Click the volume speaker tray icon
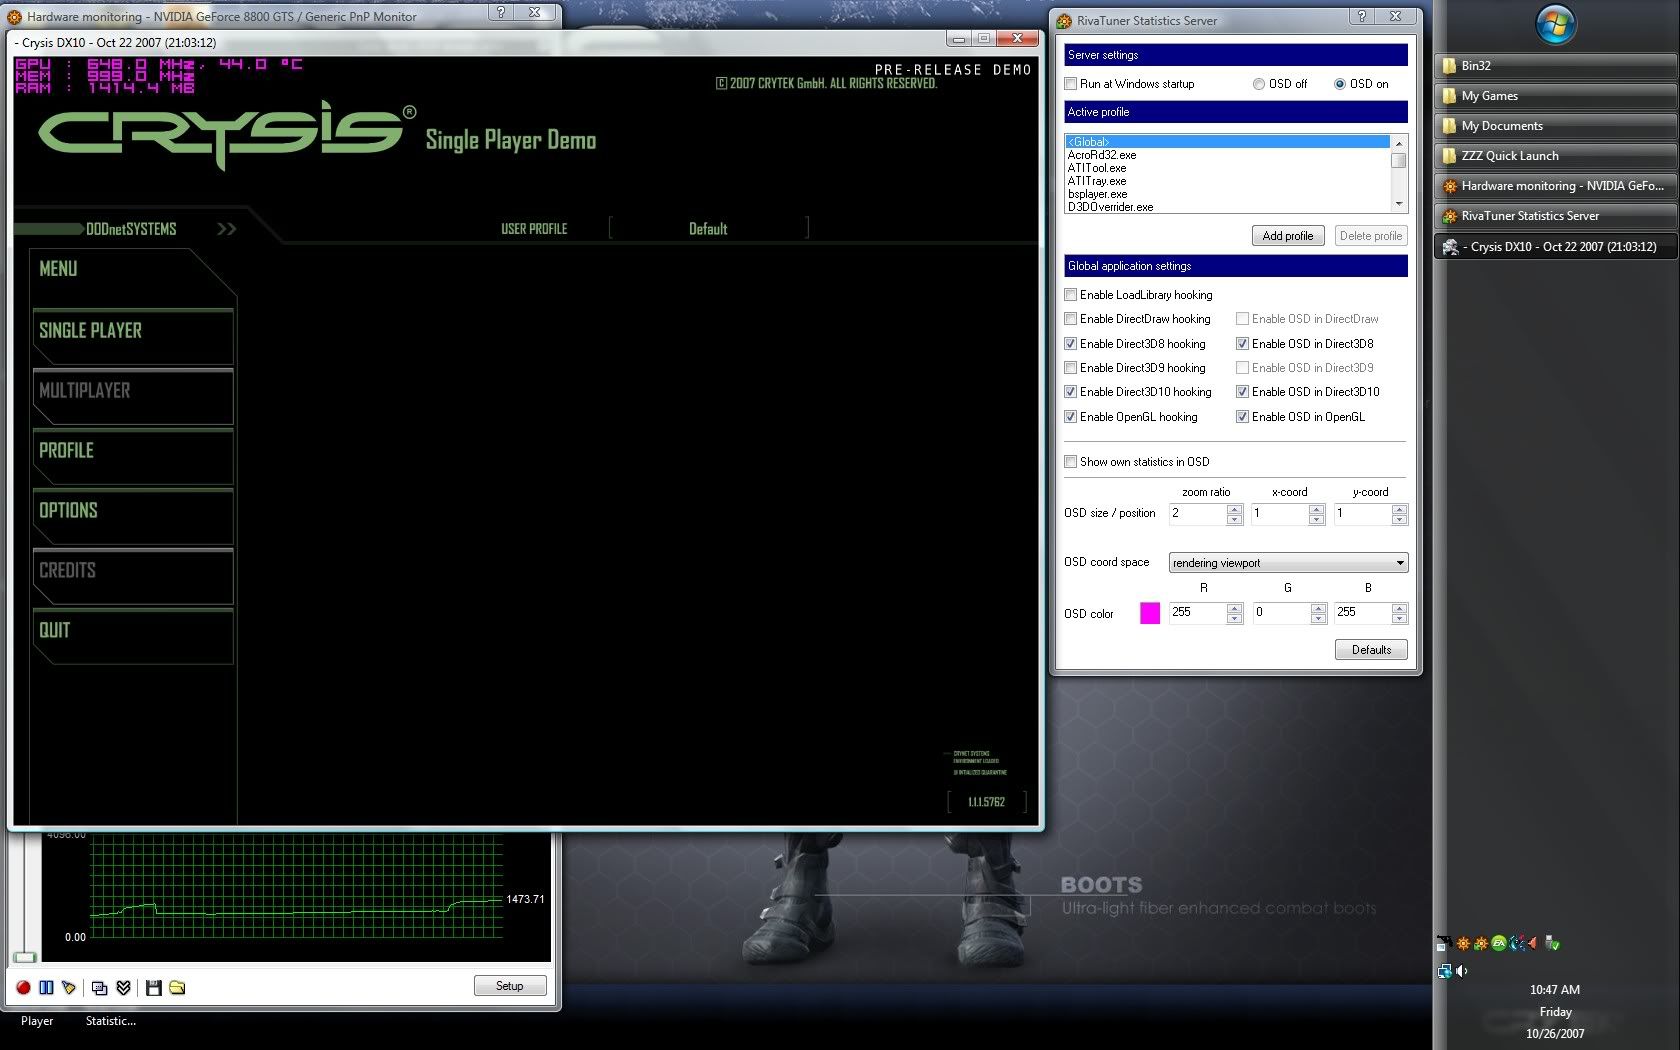This screenshot has height=1050, width=1680. pyautogui.click(x=1462, y=970)
